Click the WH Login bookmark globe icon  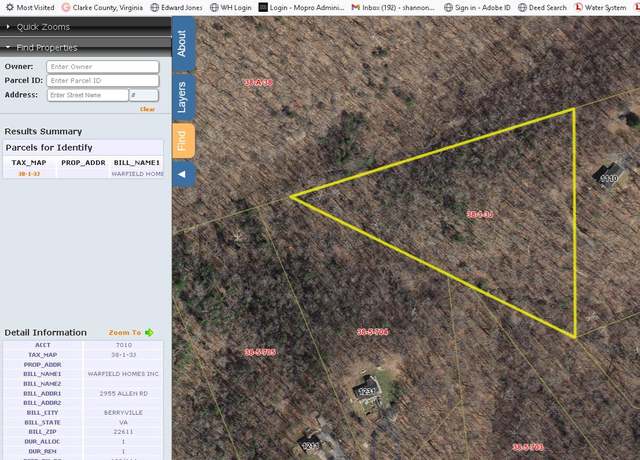tap(214, 7)
